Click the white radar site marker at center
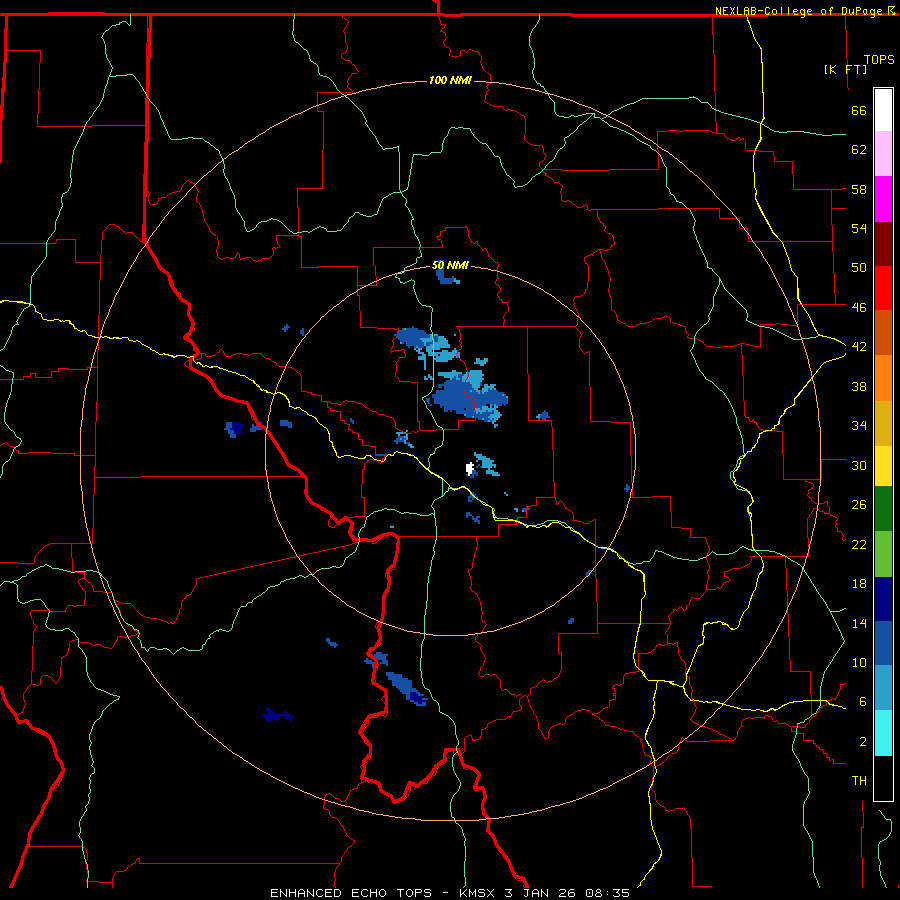 470,469
